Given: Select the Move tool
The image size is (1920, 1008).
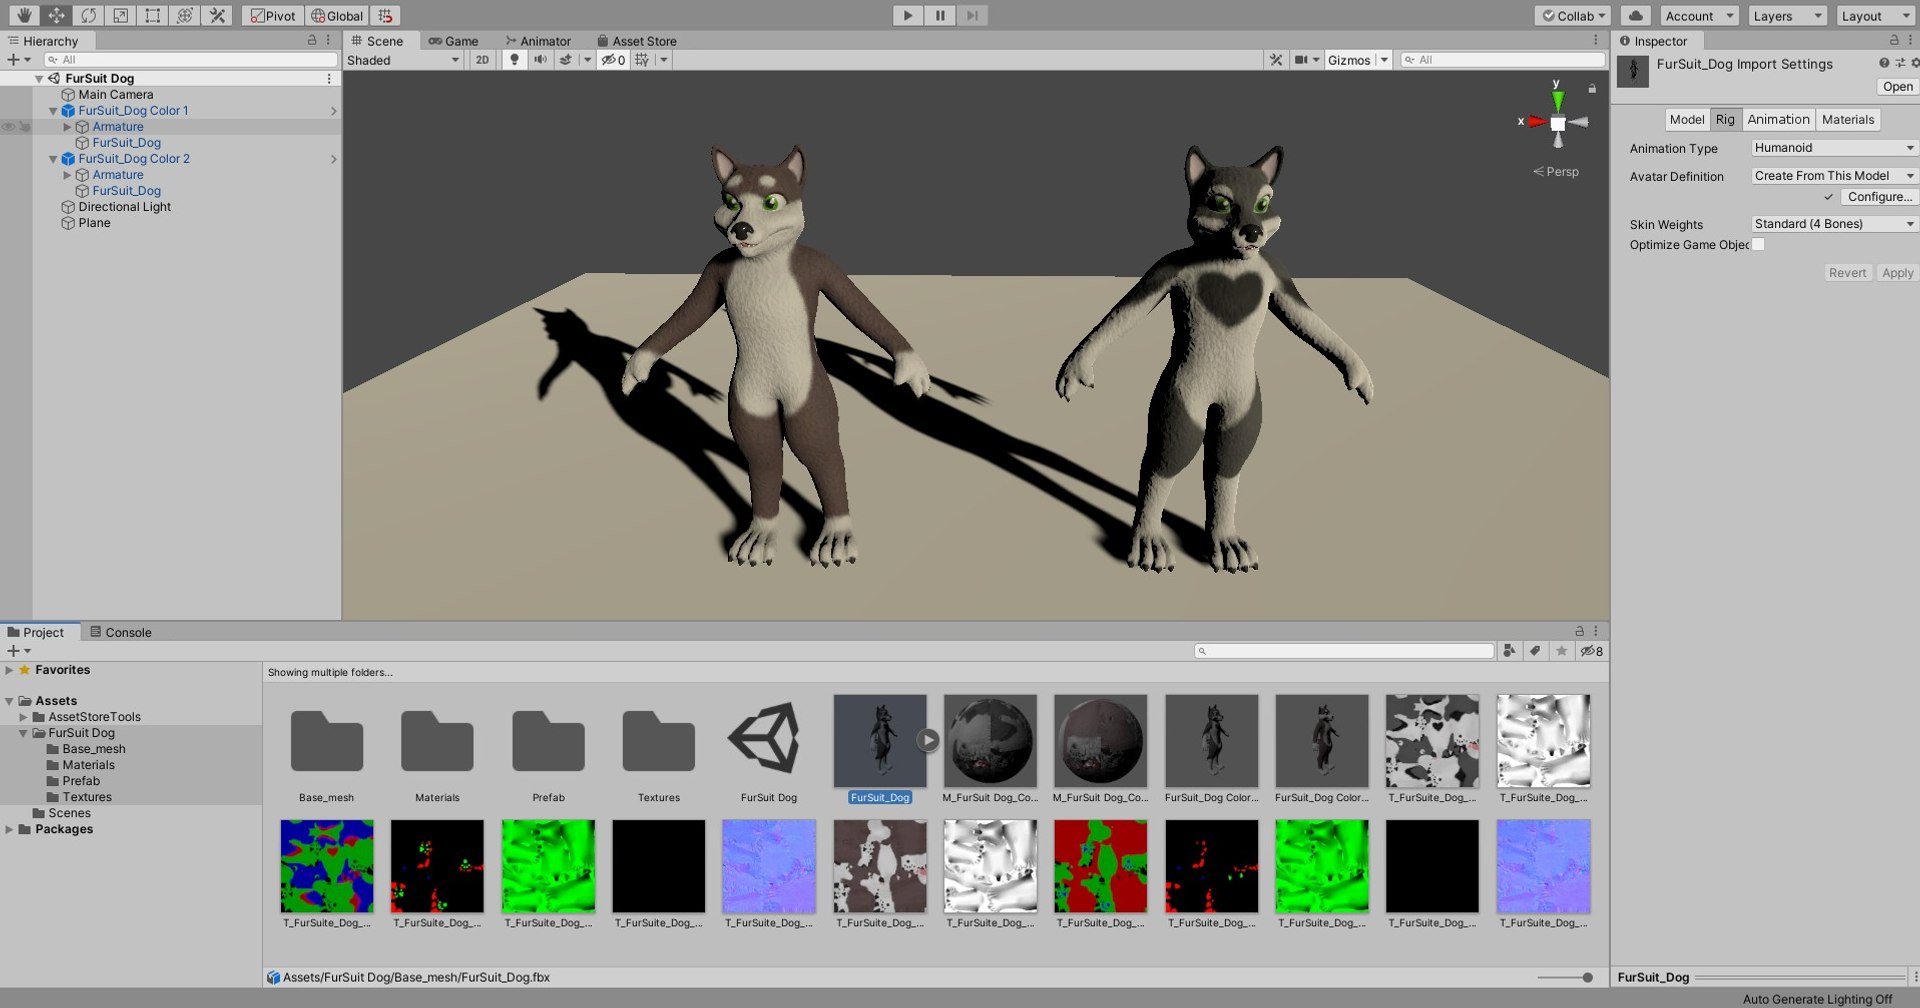Looking at the screenshot, I should point(56,15).
